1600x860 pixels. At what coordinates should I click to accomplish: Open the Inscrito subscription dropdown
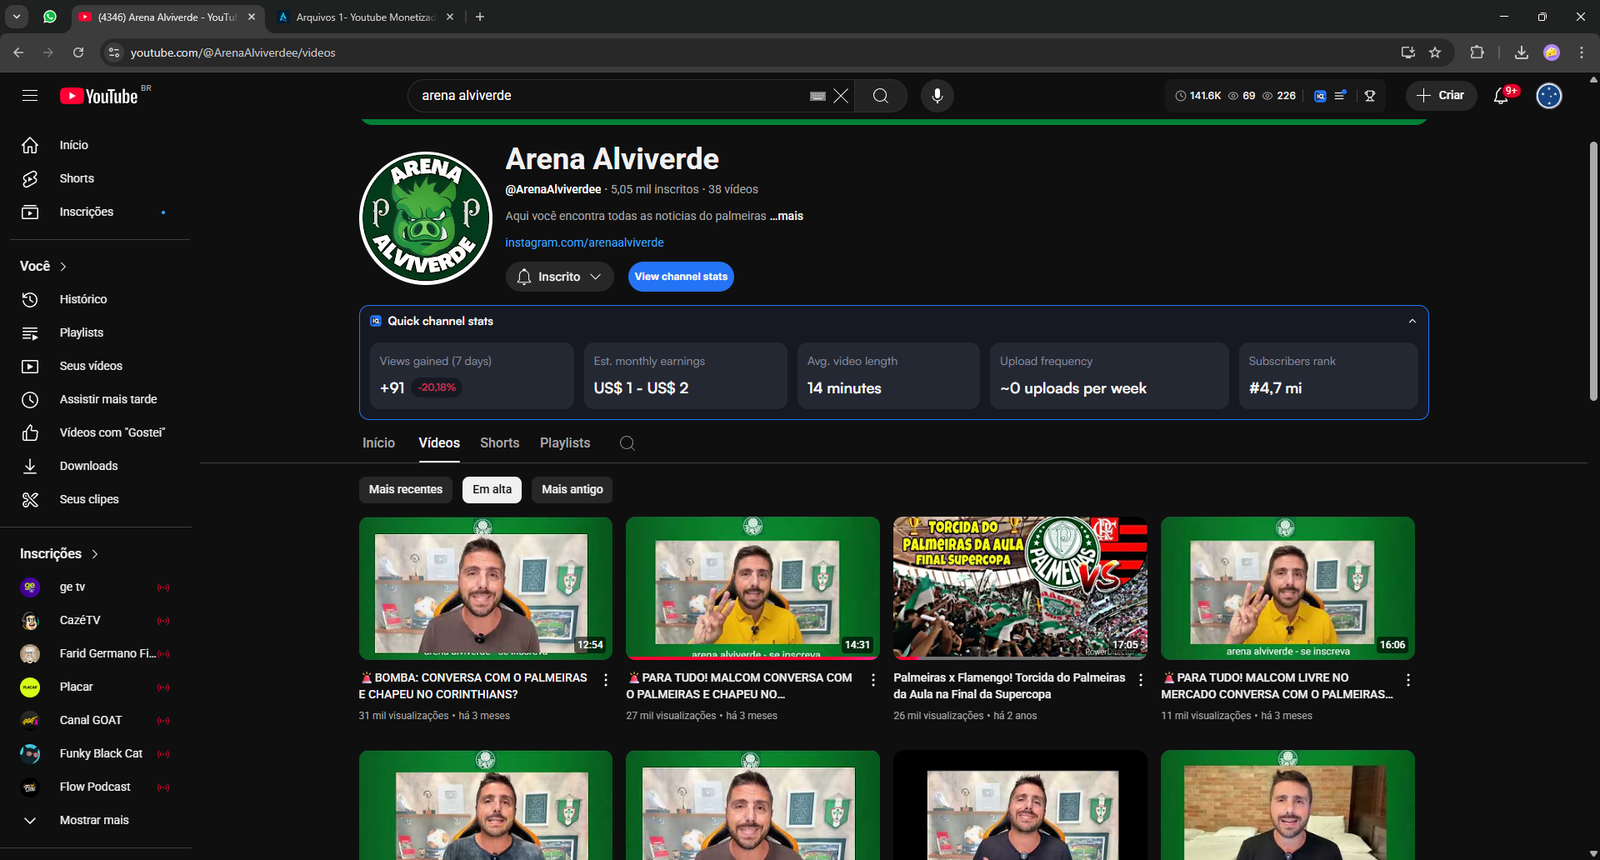(x=560, y=277)
